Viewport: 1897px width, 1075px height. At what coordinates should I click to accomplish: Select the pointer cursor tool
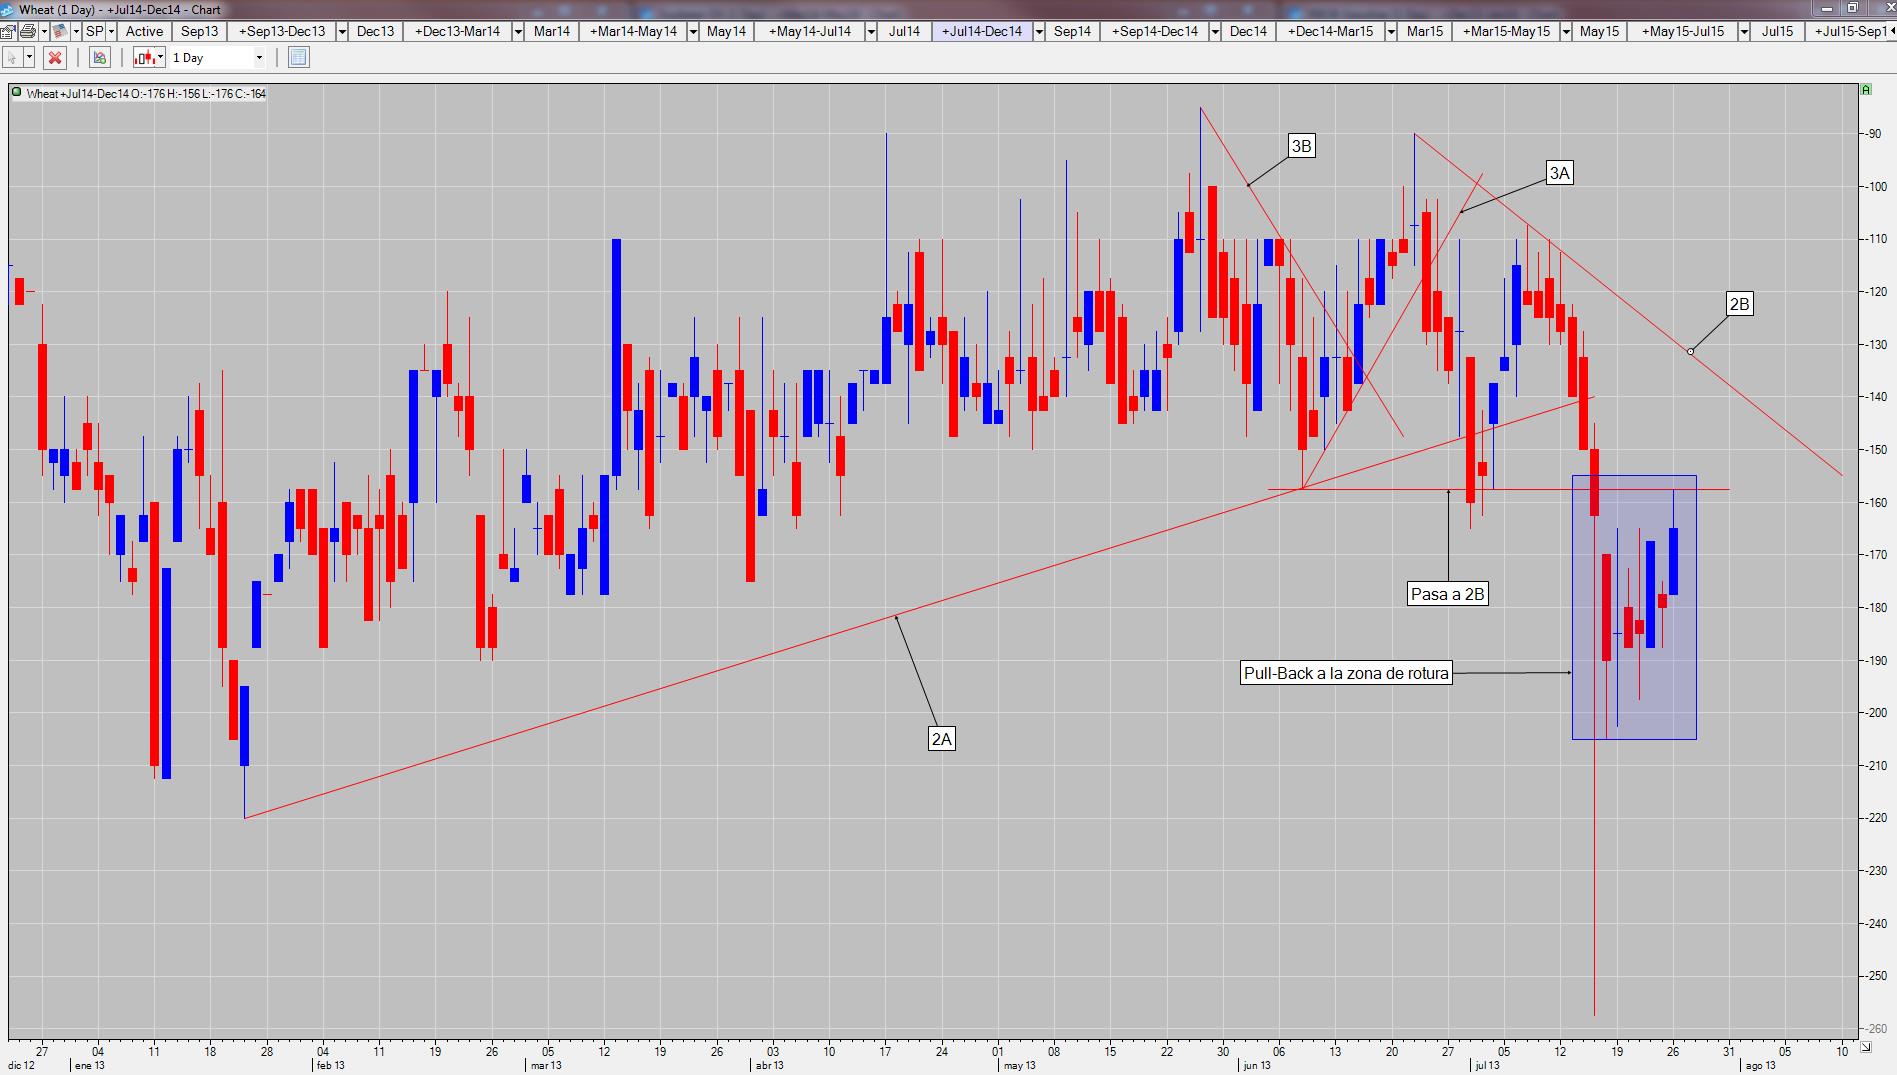(x=12, y=57)
